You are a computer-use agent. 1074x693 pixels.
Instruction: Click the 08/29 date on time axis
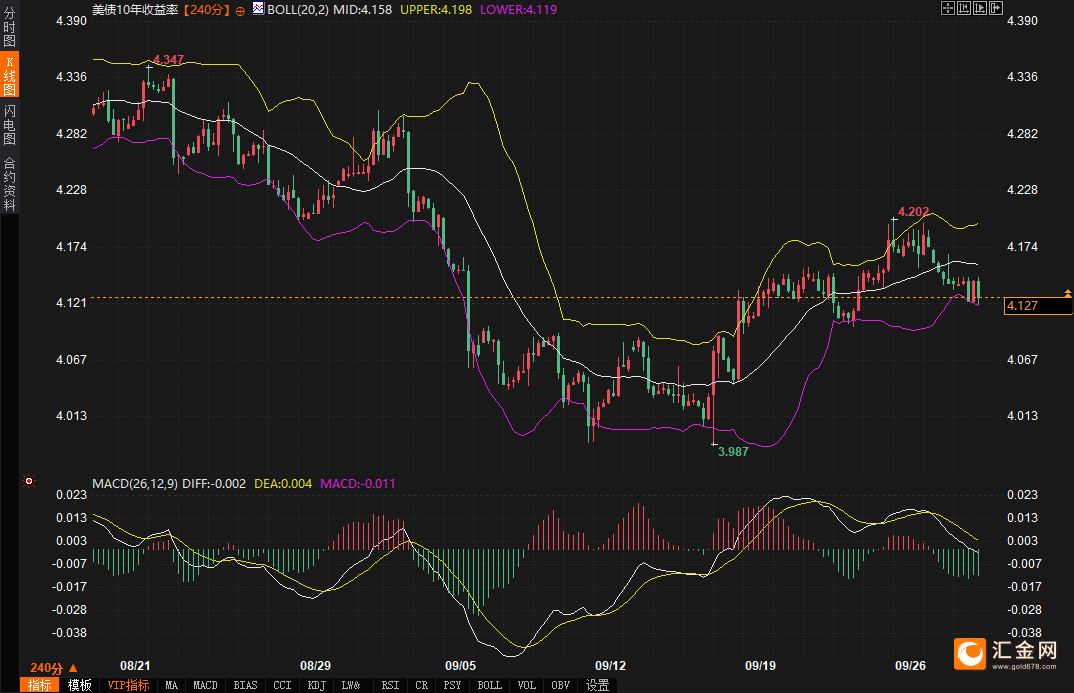pos(315,666)
